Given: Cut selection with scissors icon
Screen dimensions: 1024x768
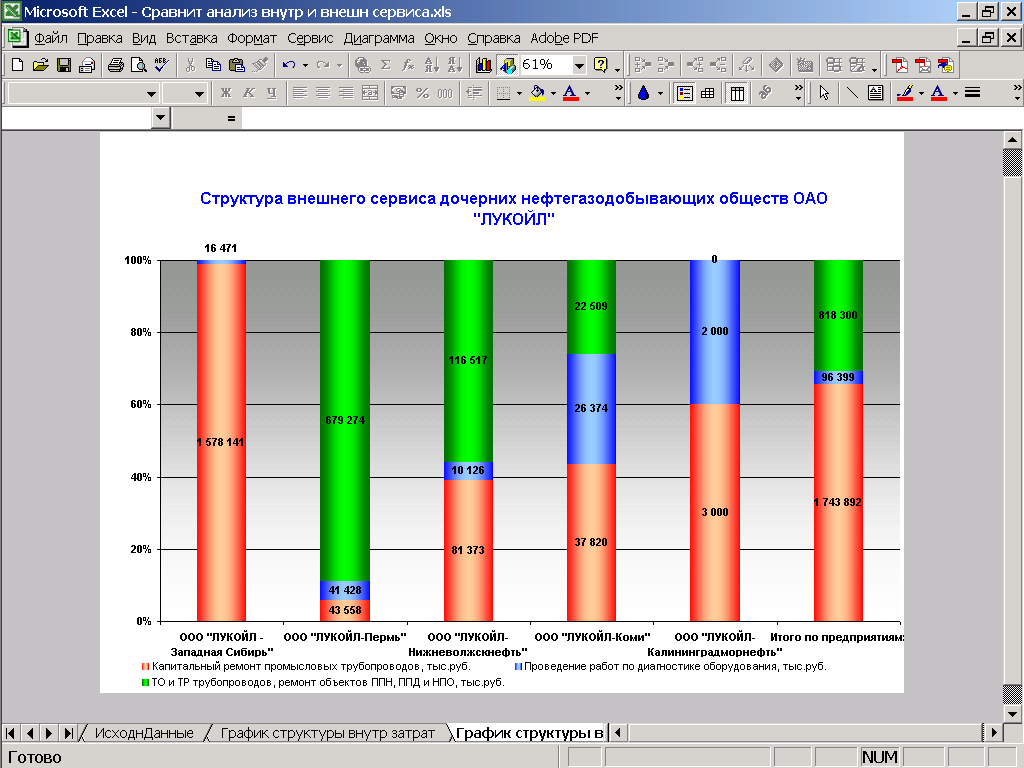Looking at the screenshot, I should [x=190, y=65].
